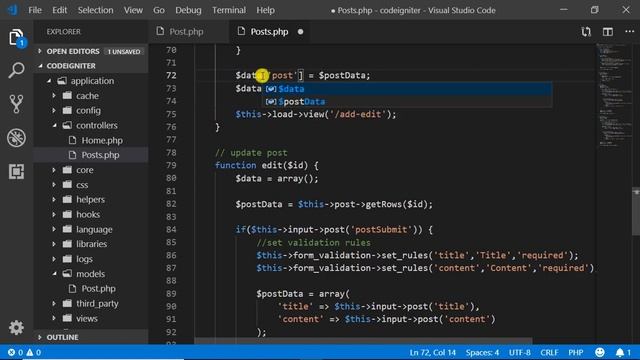640x360 pixels.
Task: Collapse the CODEIGNITER root folder
Action: pyautogui.click(x=91, y=66)
